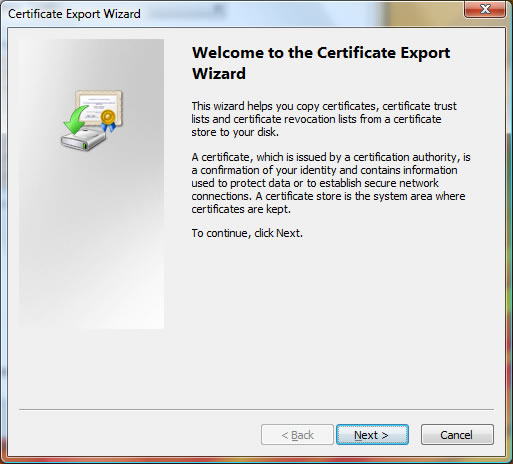Click the paragraph beginning A certificate, which is issued
513x464 pixels.
pos(331,183)
